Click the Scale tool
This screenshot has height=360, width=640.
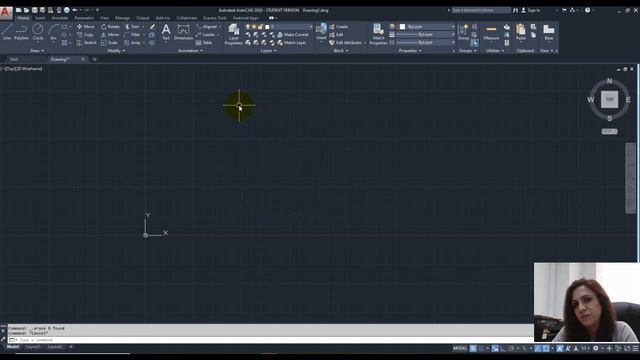coord(109,42)
